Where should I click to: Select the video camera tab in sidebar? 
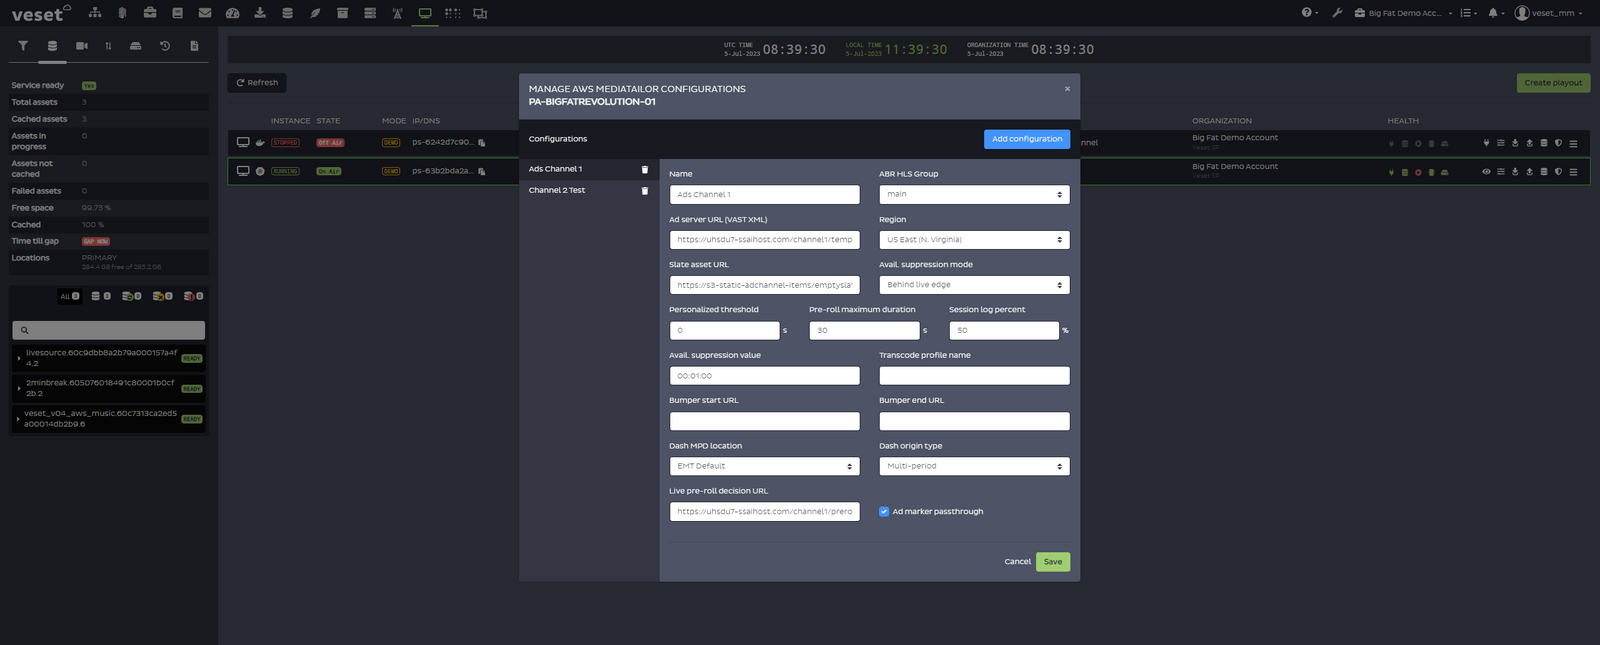pyautogui.click(x=82, y=46)
